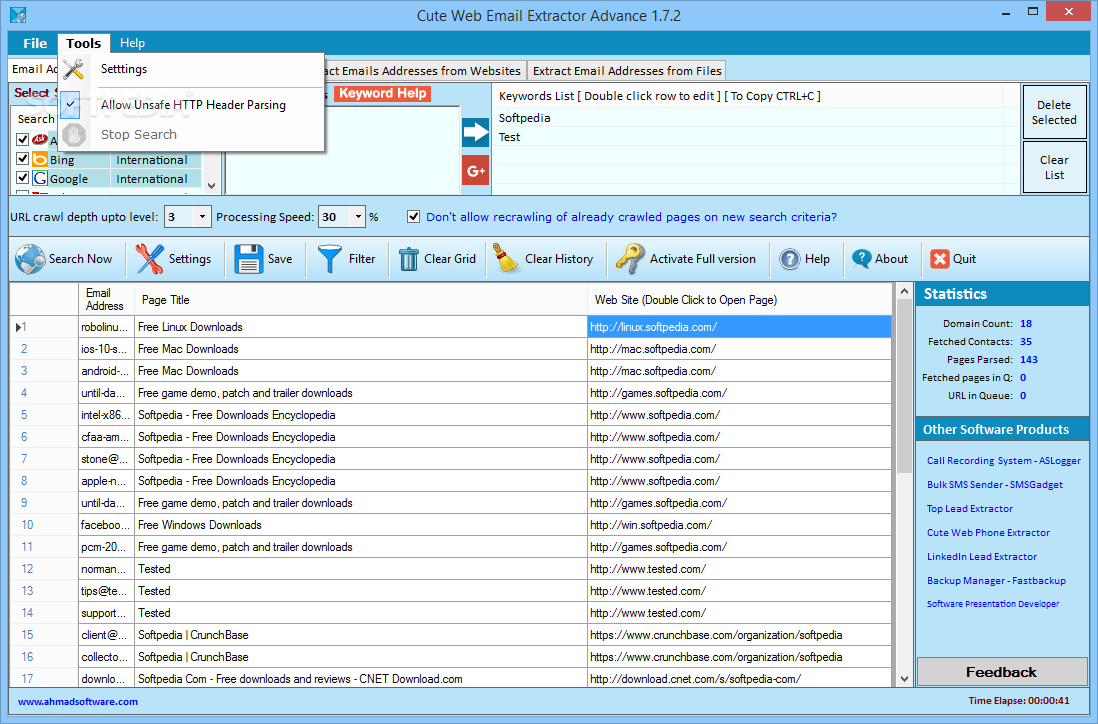Open the Help menu in the menu bar
The width and height of the screenshot is (1098, 724).
[x=132, y=43]
